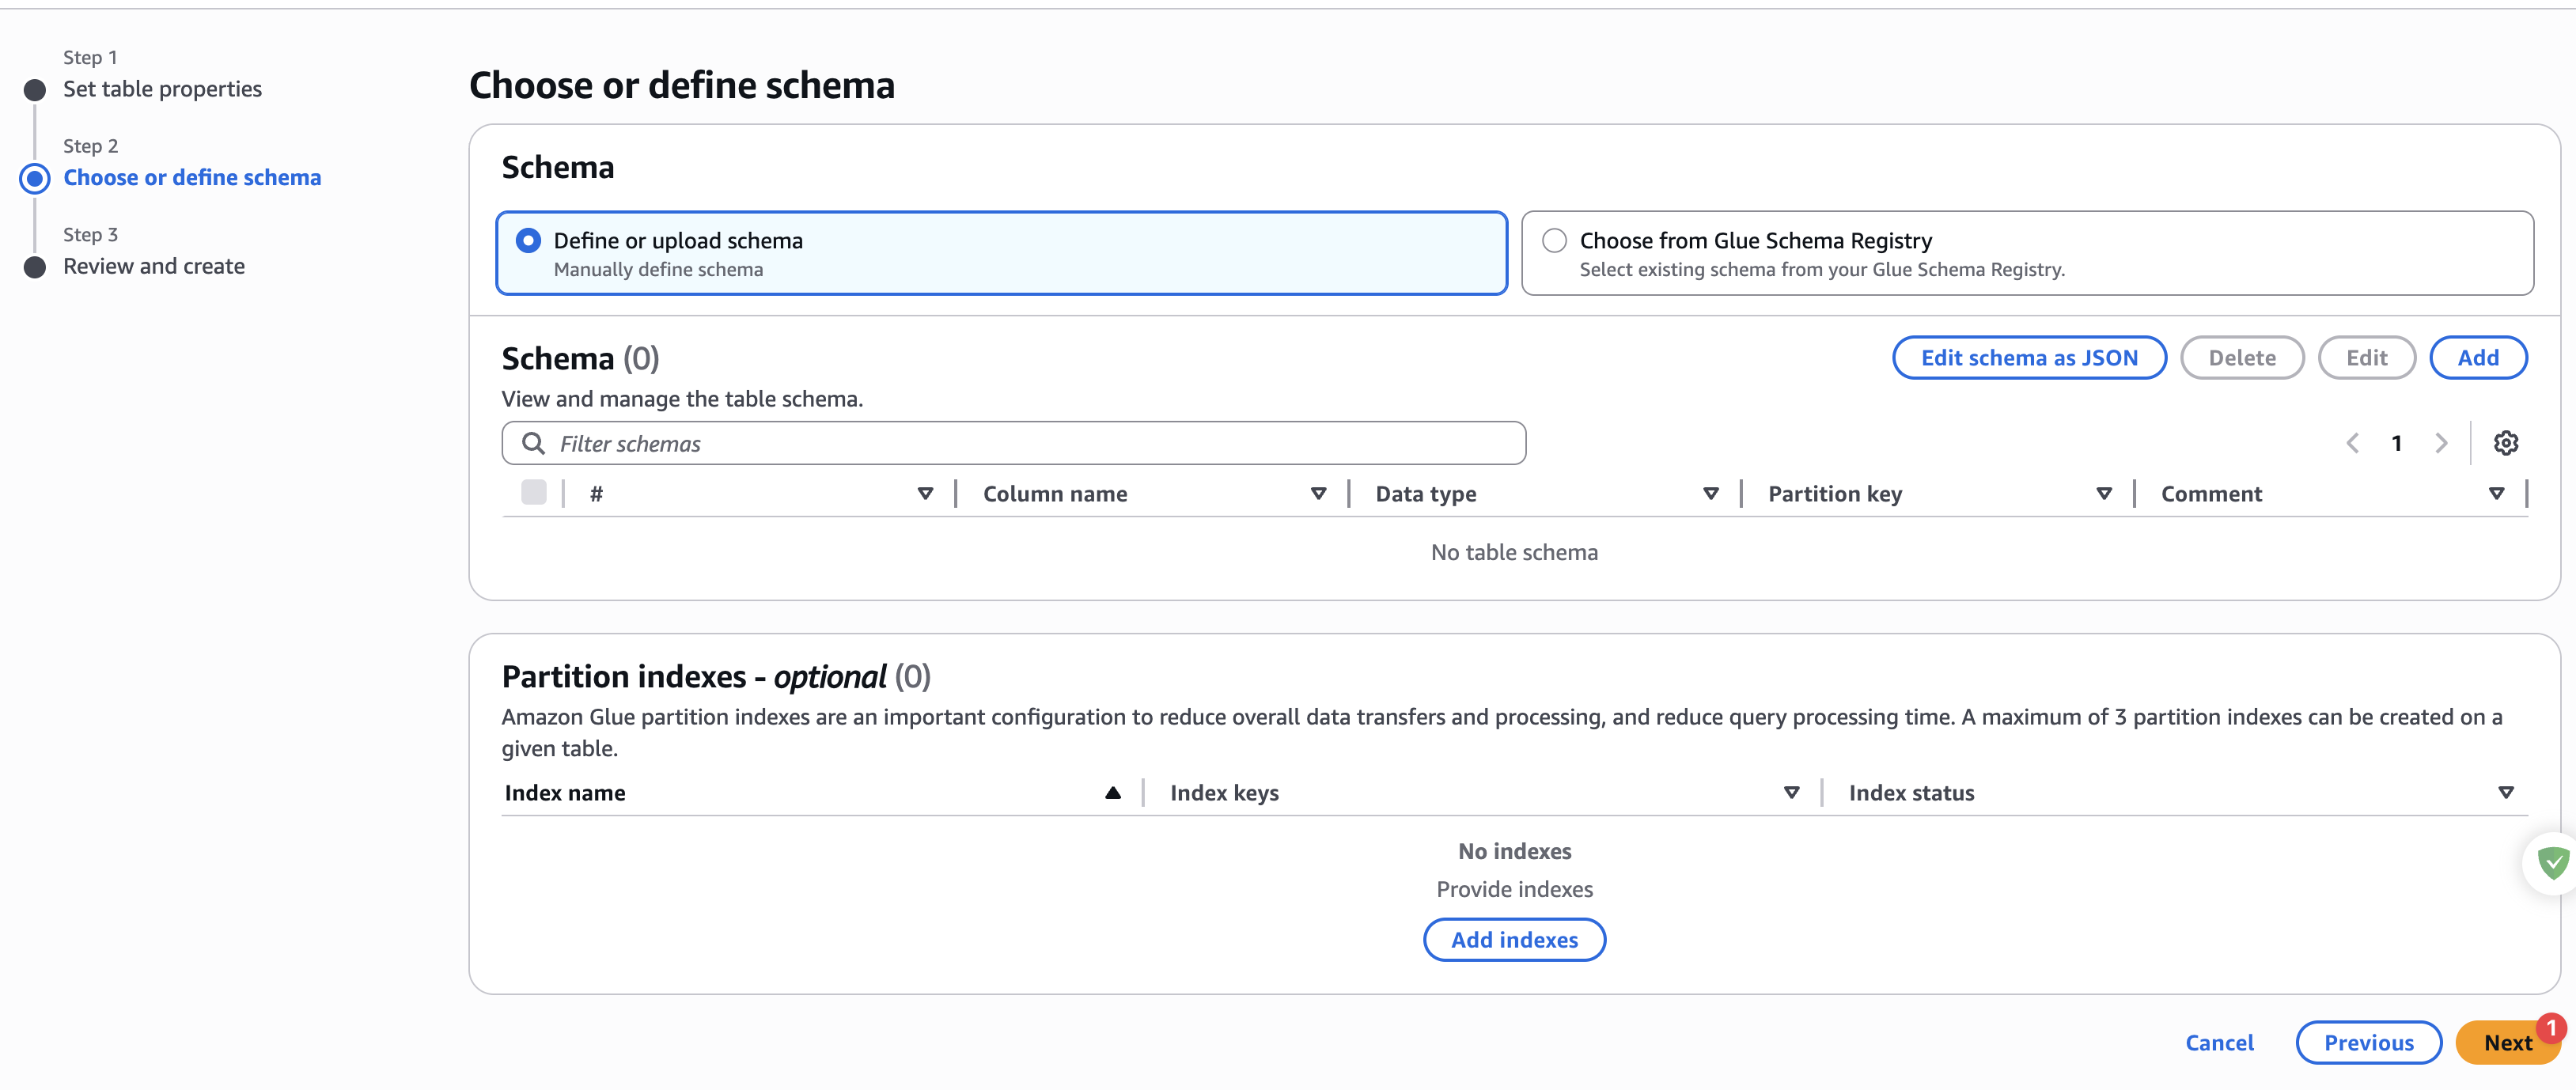
Task: Open Data type column dropdown arrow
Action: click(x=1711, y=494)
